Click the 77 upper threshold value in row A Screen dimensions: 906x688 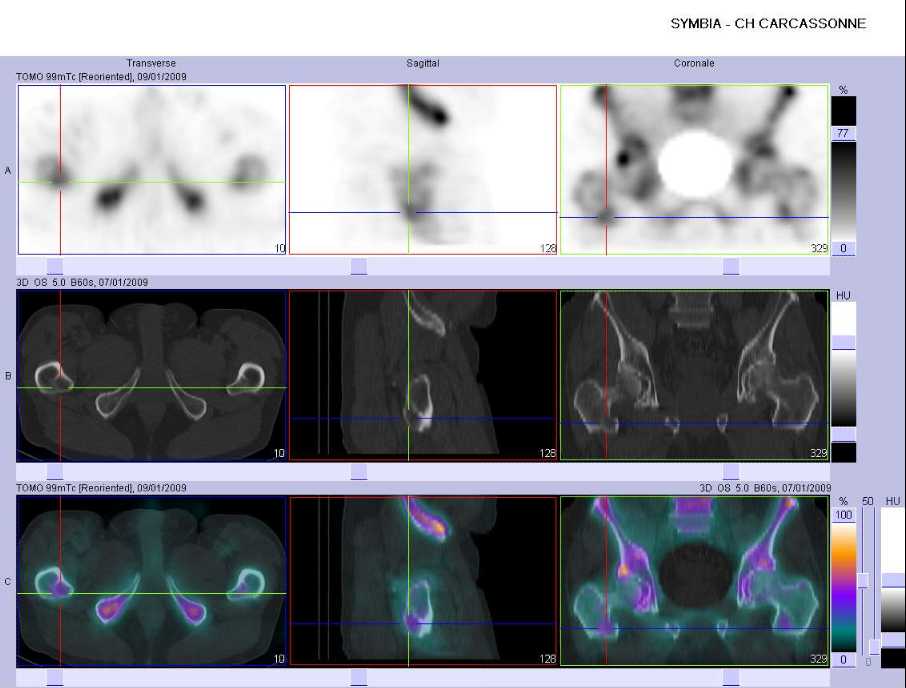tap(843, 133)
